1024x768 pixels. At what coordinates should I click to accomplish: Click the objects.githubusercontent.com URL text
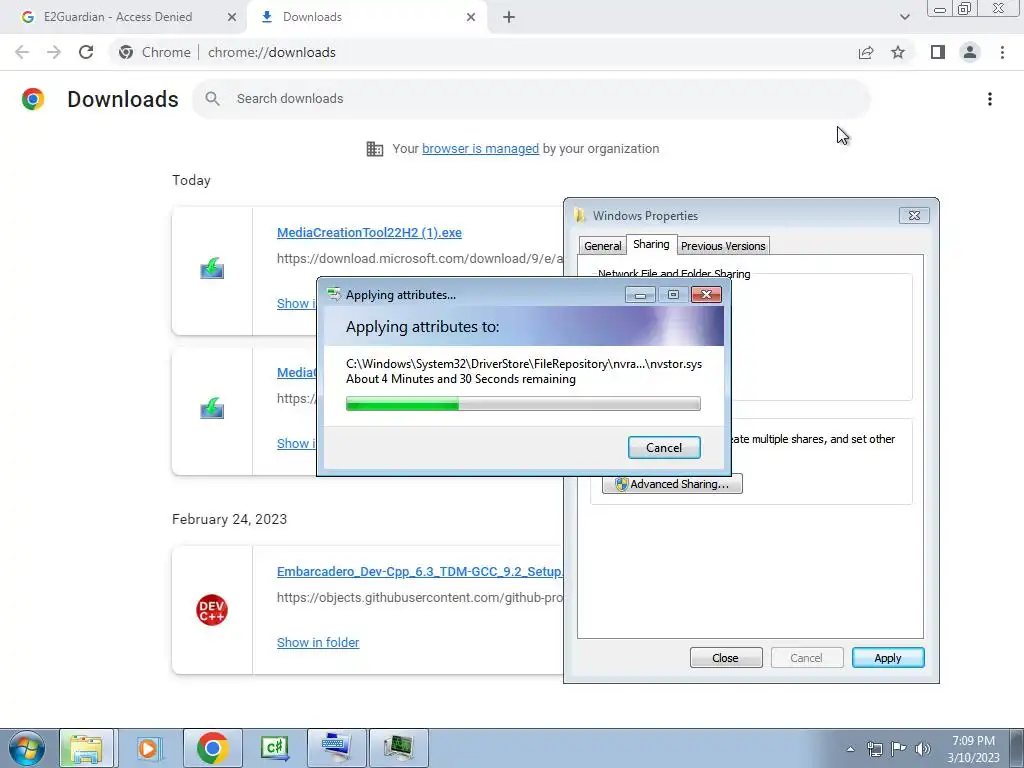click(419, 598)
